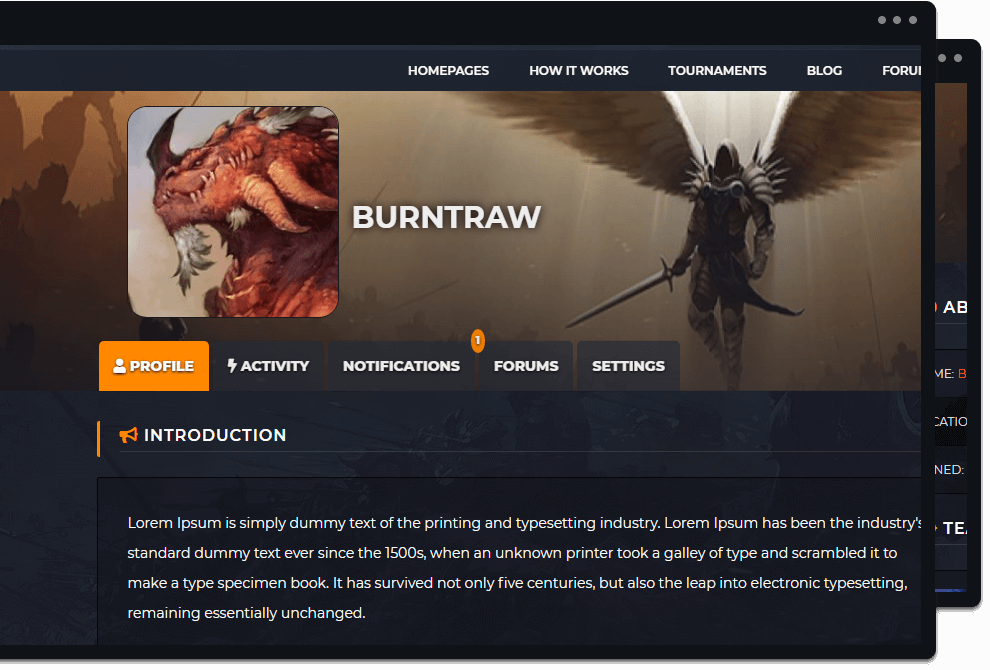Click the megaphone icon next to Introduction
Screen dimensions: 990x670
pyautogui.click(x=129, y=435)
